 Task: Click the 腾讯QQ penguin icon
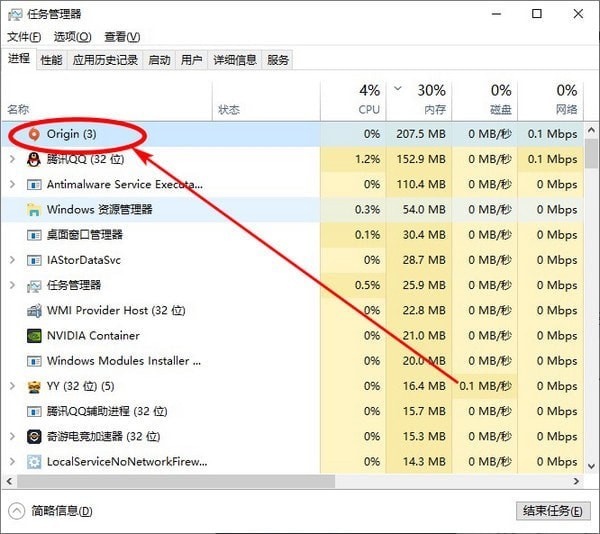click(x=34, y=160)
